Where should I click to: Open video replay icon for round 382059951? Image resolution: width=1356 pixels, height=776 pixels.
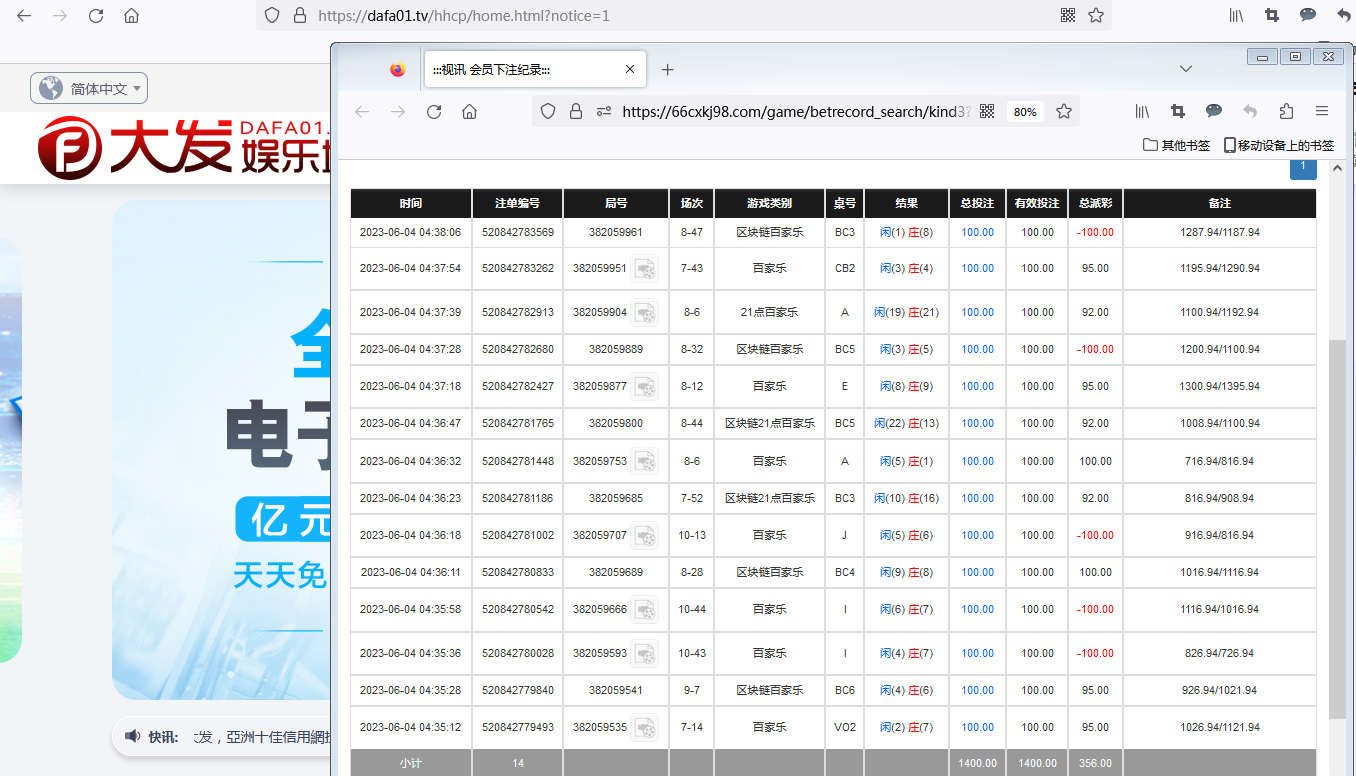click(x=645, y=269)
